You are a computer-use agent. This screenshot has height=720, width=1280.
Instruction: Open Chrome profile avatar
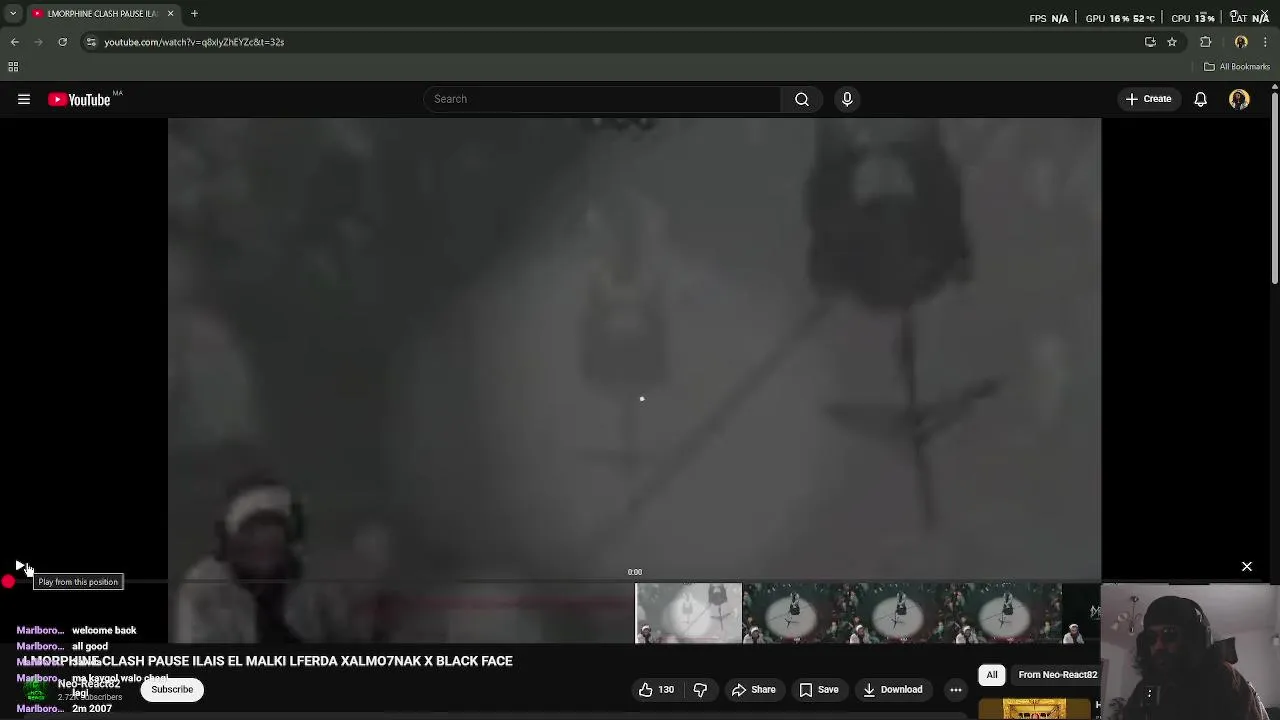pyautogui.click(x=1241, y=42)
